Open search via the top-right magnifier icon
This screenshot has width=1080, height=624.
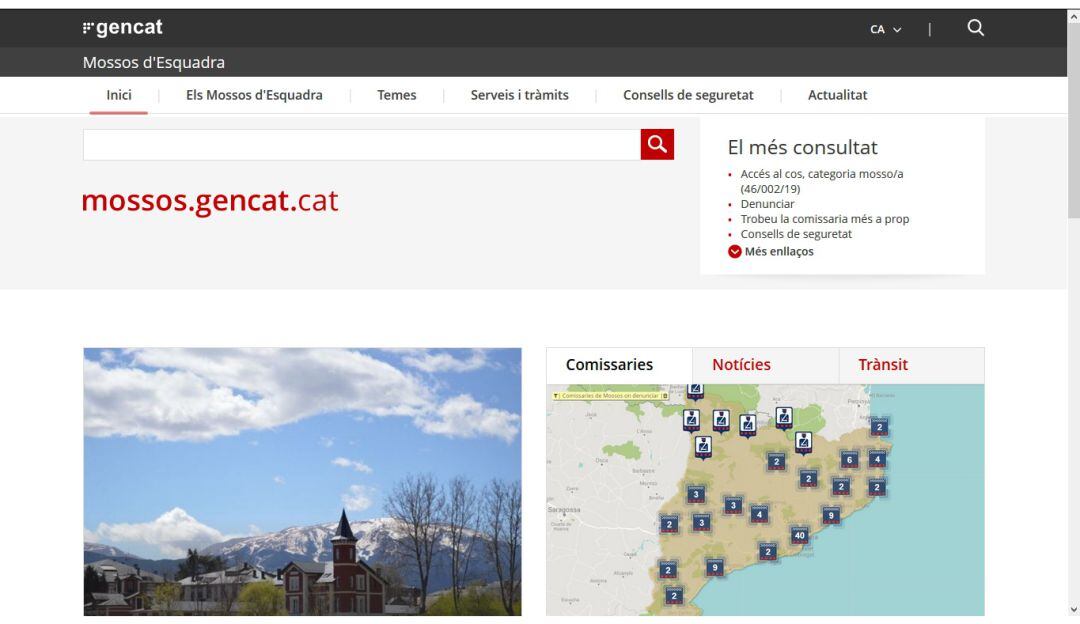tap(975, 28)
